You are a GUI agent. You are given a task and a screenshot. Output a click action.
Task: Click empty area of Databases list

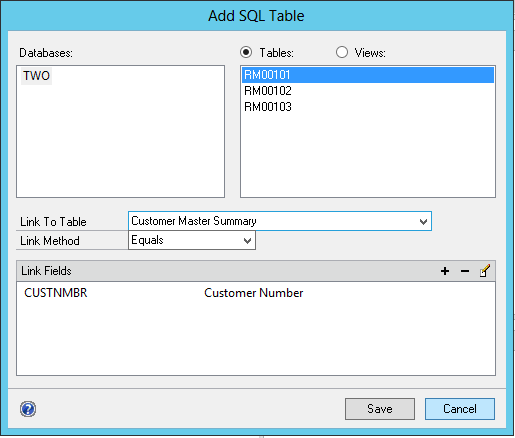[120, 140]
